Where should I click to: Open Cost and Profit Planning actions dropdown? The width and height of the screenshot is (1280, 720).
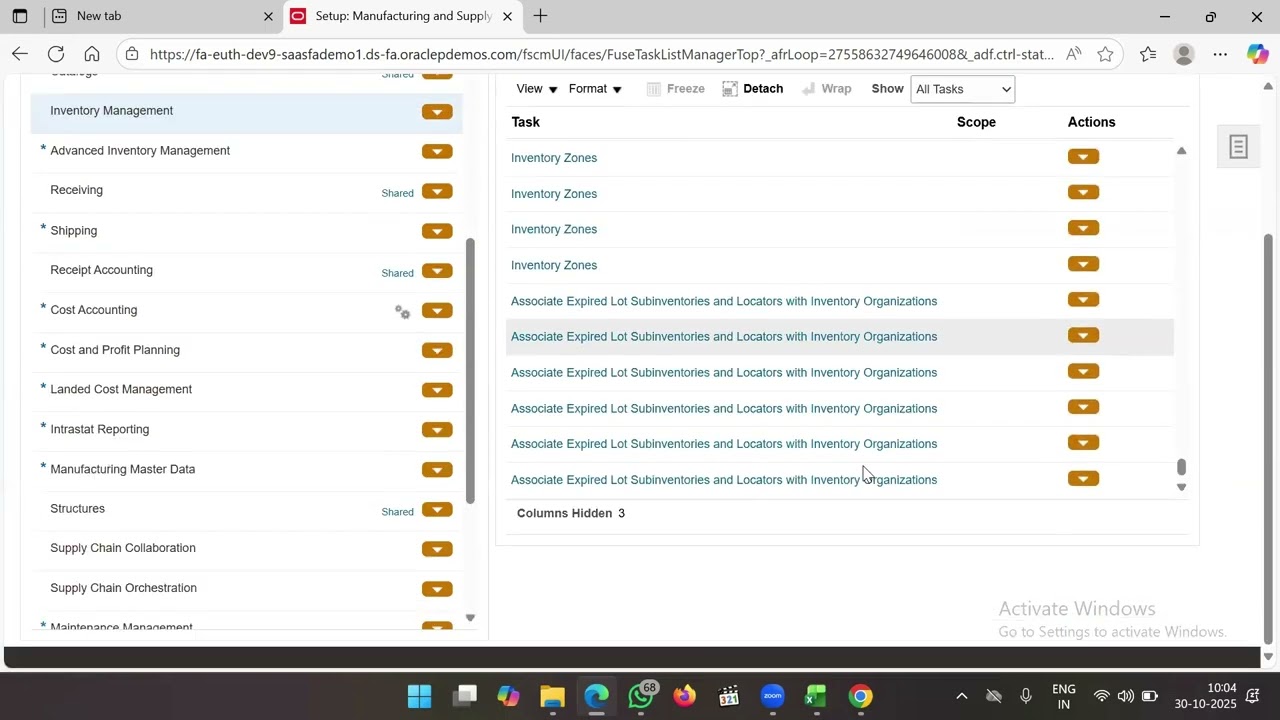(437, 351)
